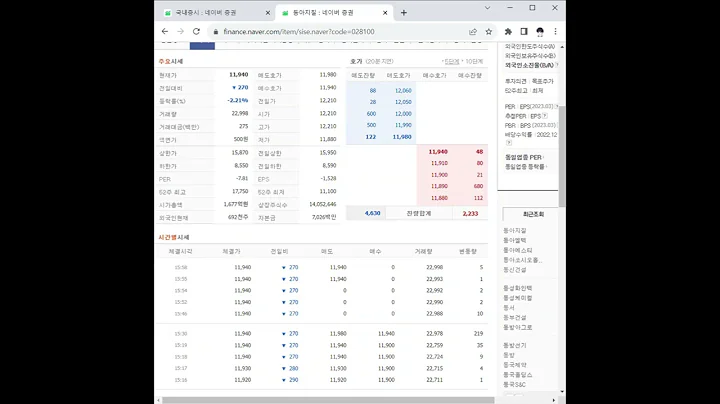The height and width of the screenshot is (404, 720).
Task: Click the vertical page scrollbar
Action: click(x=562, y=156)
